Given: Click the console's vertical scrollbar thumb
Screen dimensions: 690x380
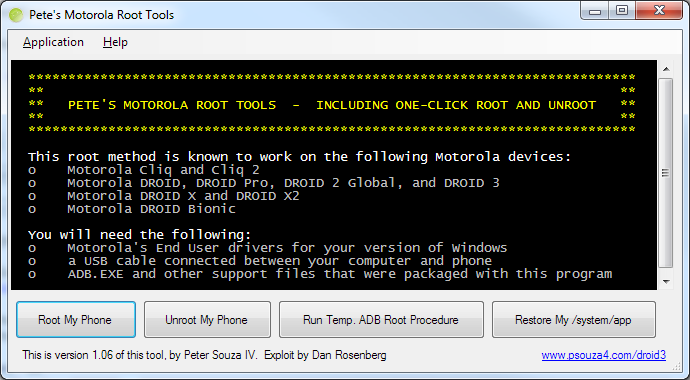Looking at the screenshot, I should pos(666,173).
